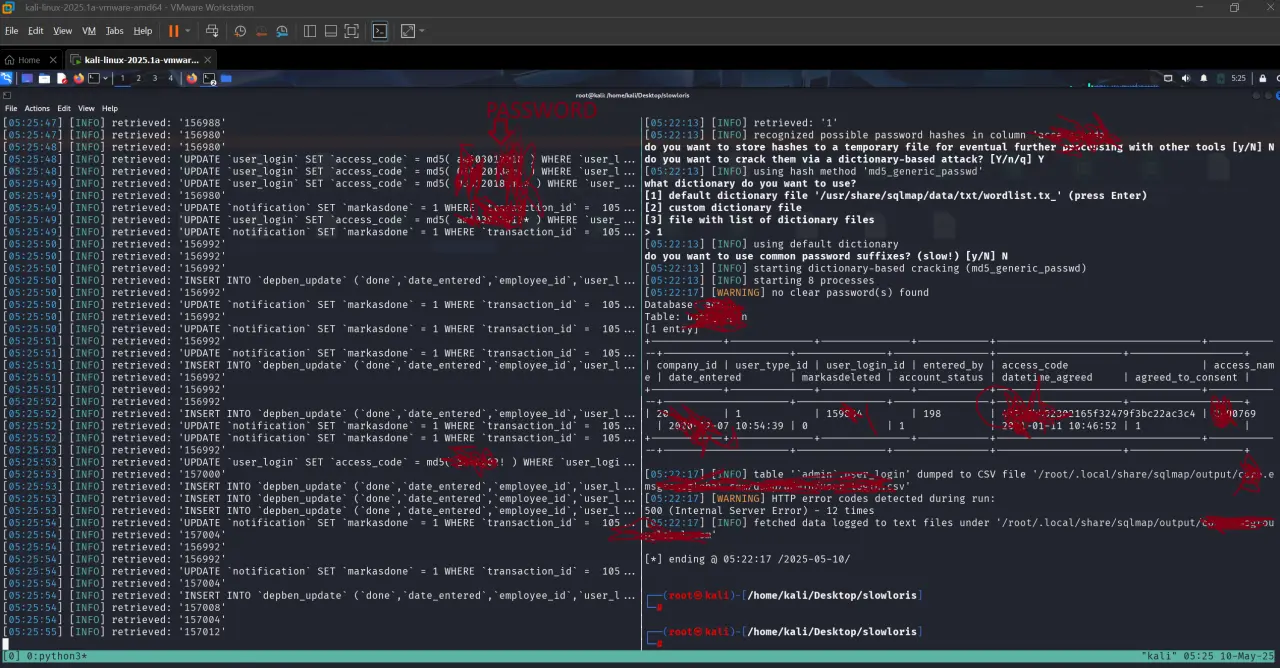Screen dimensions: 1280x668
Task: Focus the running Firefox window in taskbar
Action: click(191, 78)
